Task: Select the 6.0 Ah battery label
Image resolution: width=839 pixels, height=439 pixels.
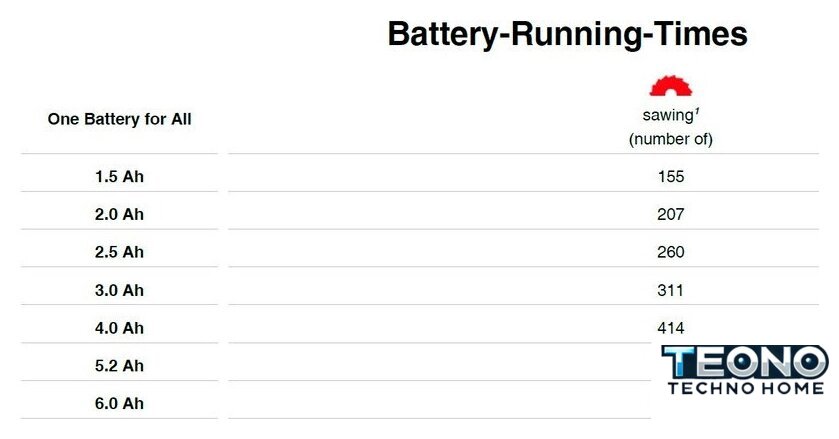Action: 120,404
